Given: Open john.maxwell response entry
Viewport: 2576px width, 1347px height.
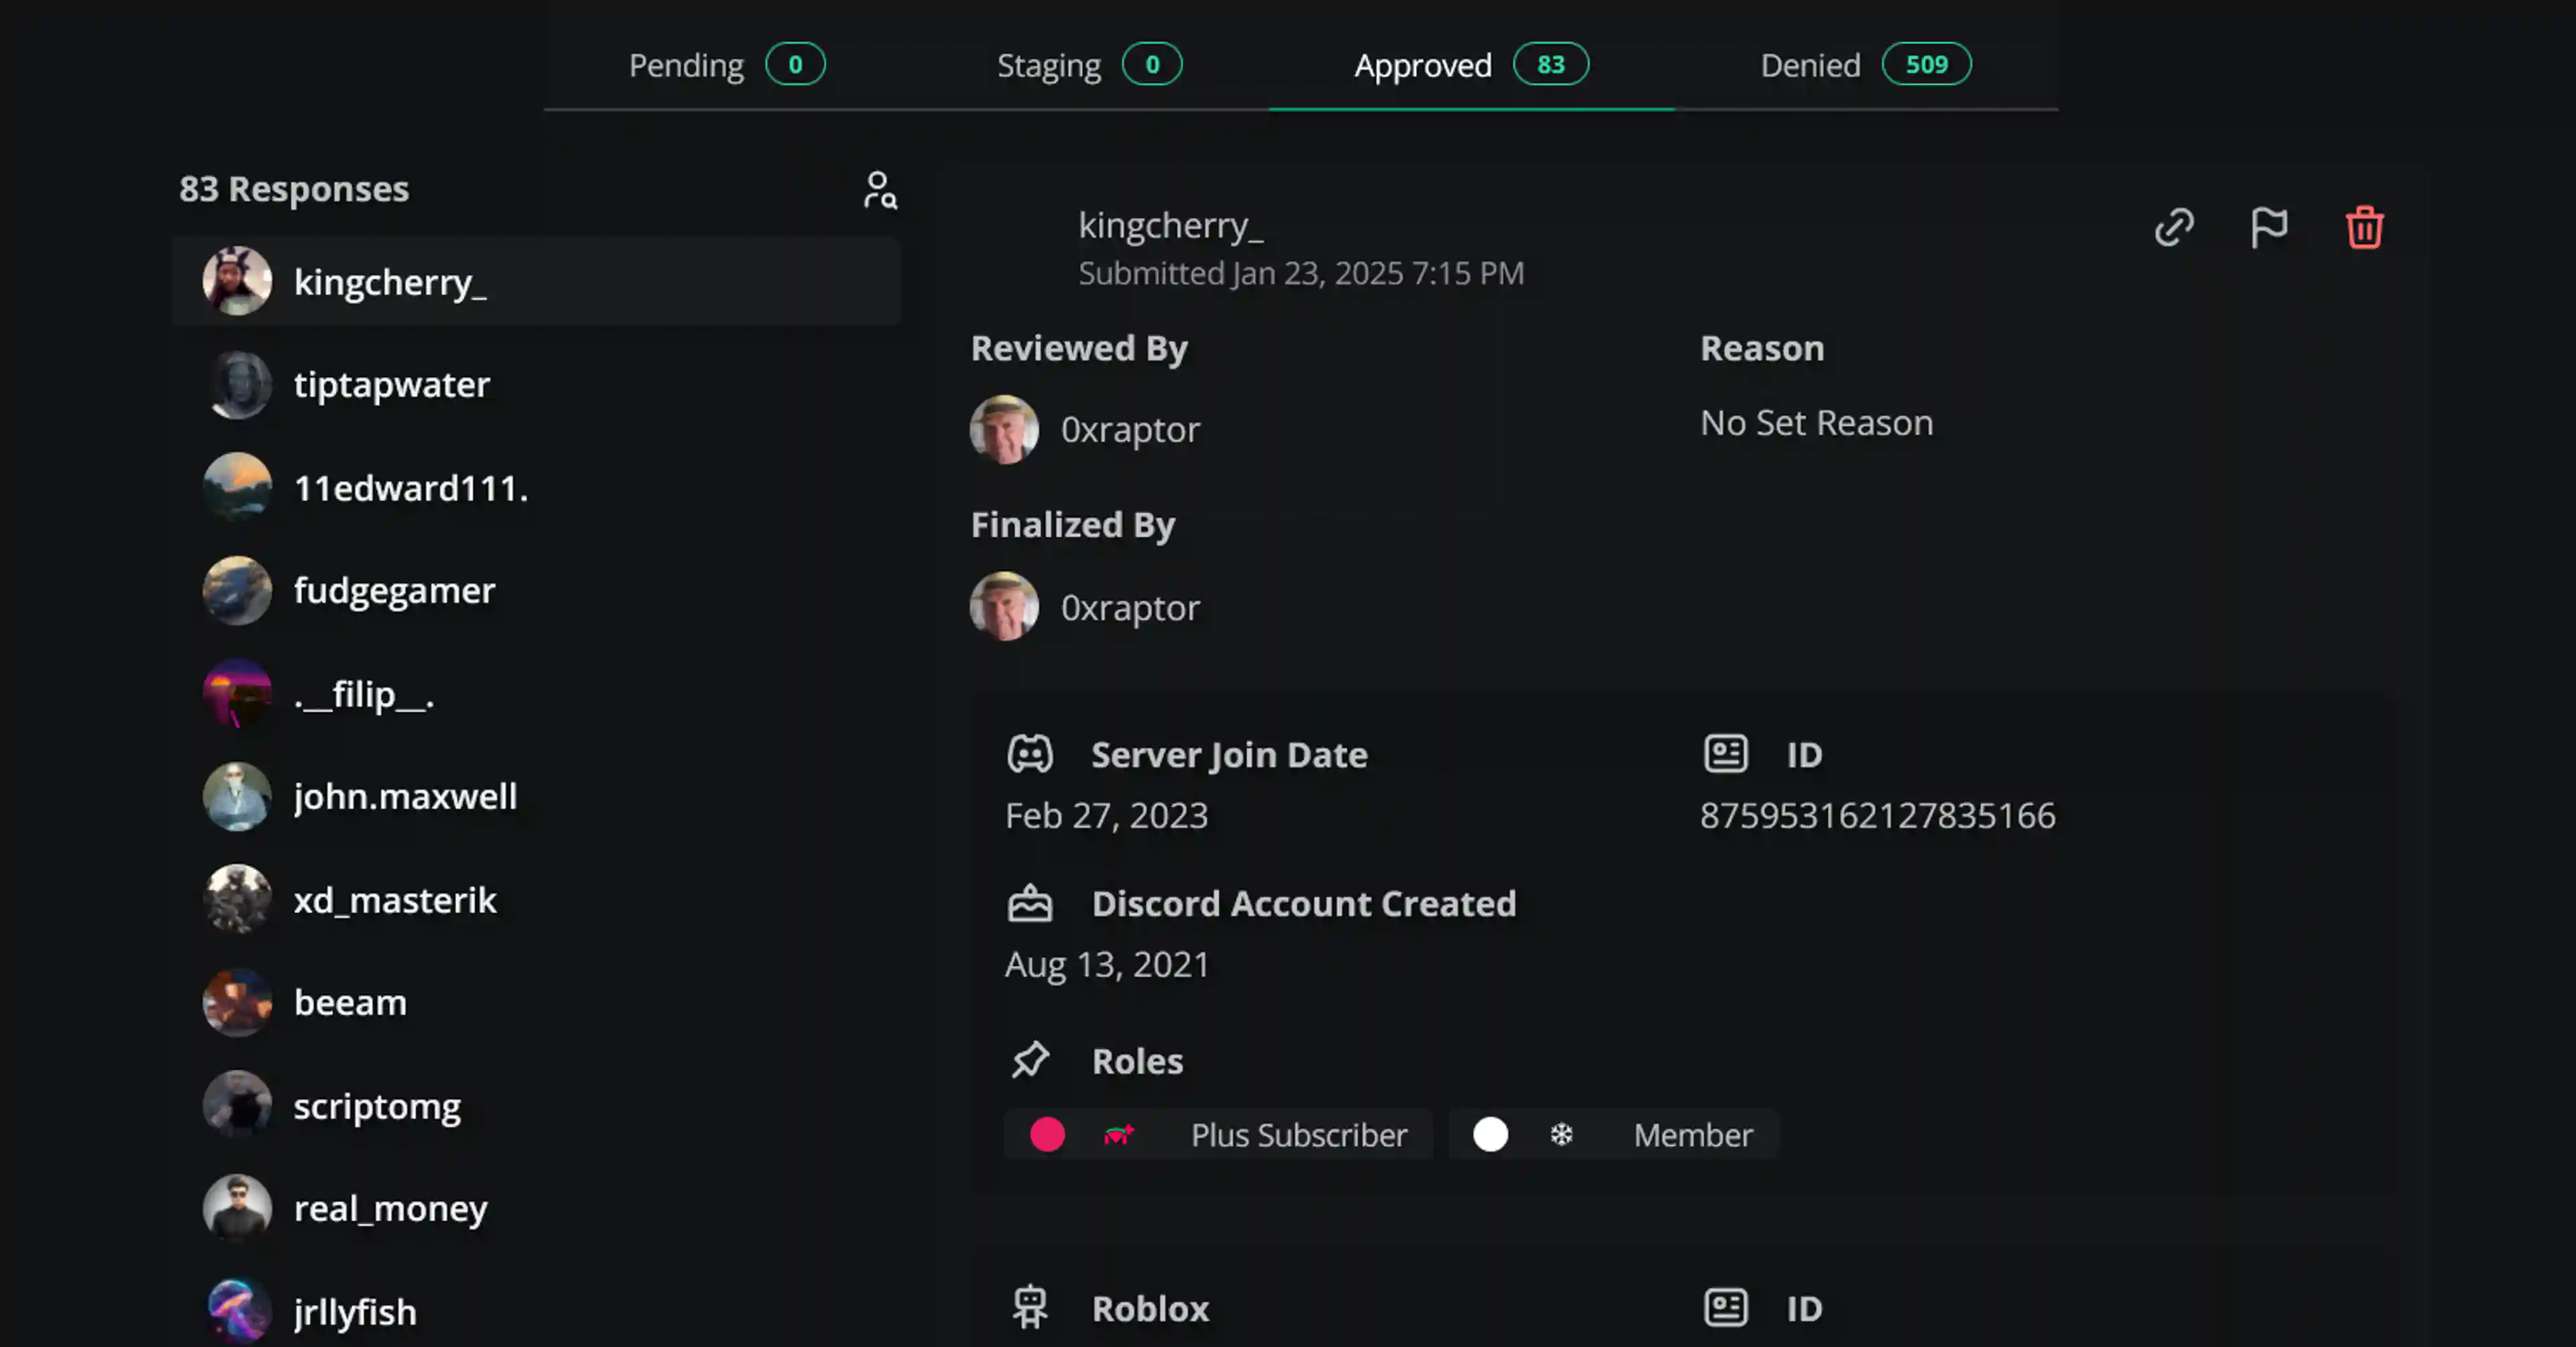Looking at the screenshot, I should pos(405,797).
